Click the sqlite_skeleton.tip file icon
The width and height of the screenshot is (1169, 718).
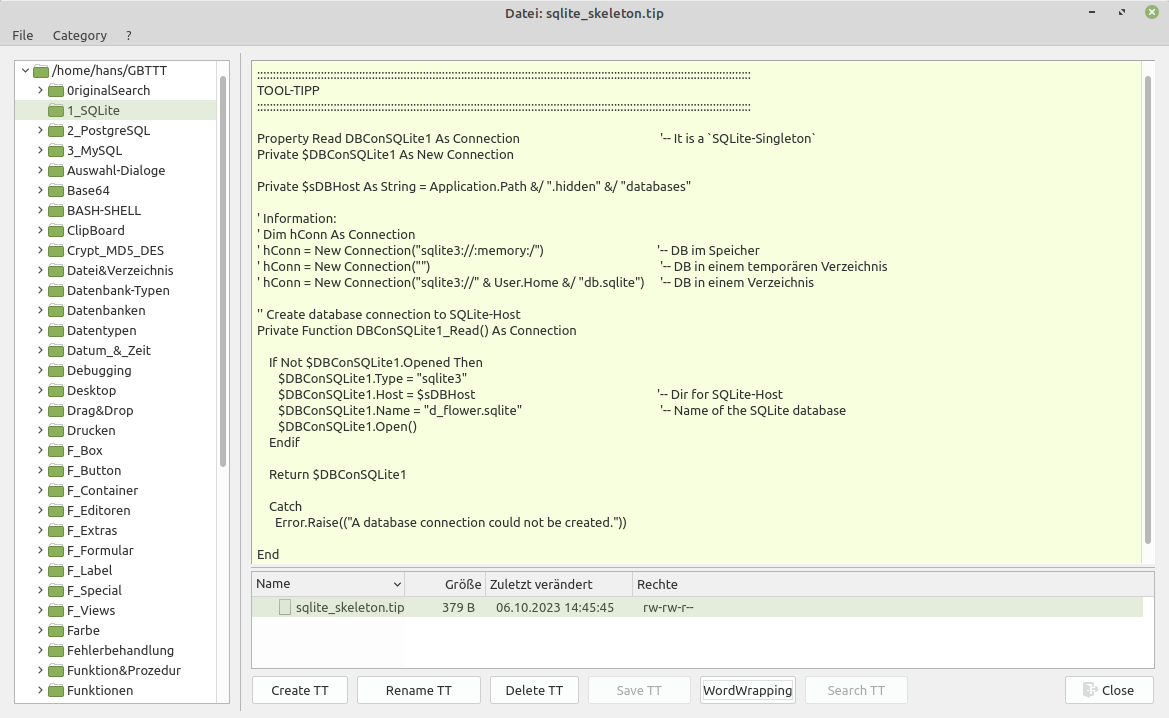(285, 608)
